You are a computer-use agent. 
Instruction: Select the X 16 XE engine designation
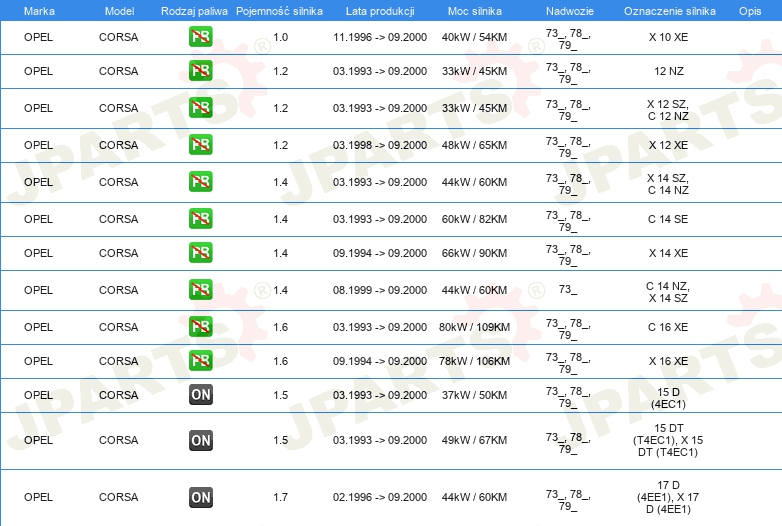point(668,361)
